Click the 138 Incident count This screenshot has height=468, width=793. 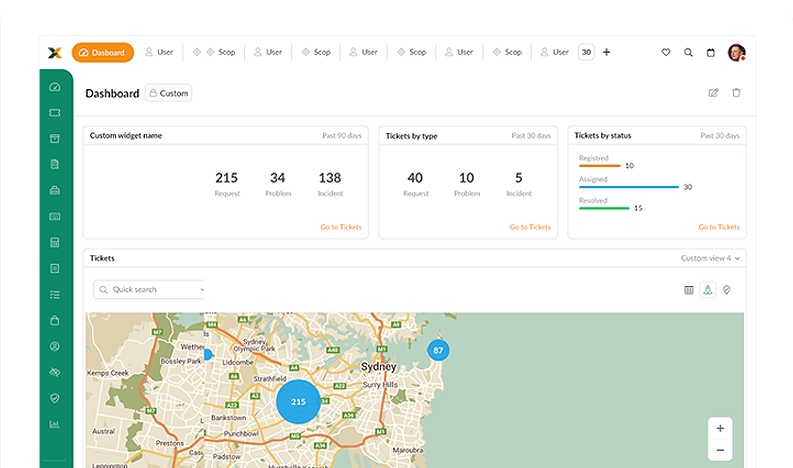tap(330, 178)
